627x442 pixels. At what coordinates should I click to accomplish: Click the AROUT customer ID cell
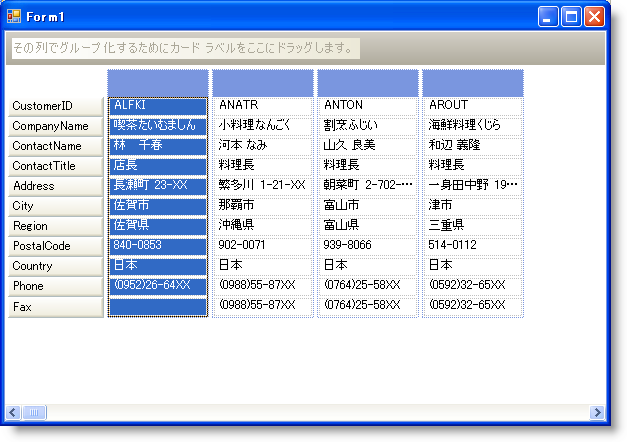[x=473, y=106]
